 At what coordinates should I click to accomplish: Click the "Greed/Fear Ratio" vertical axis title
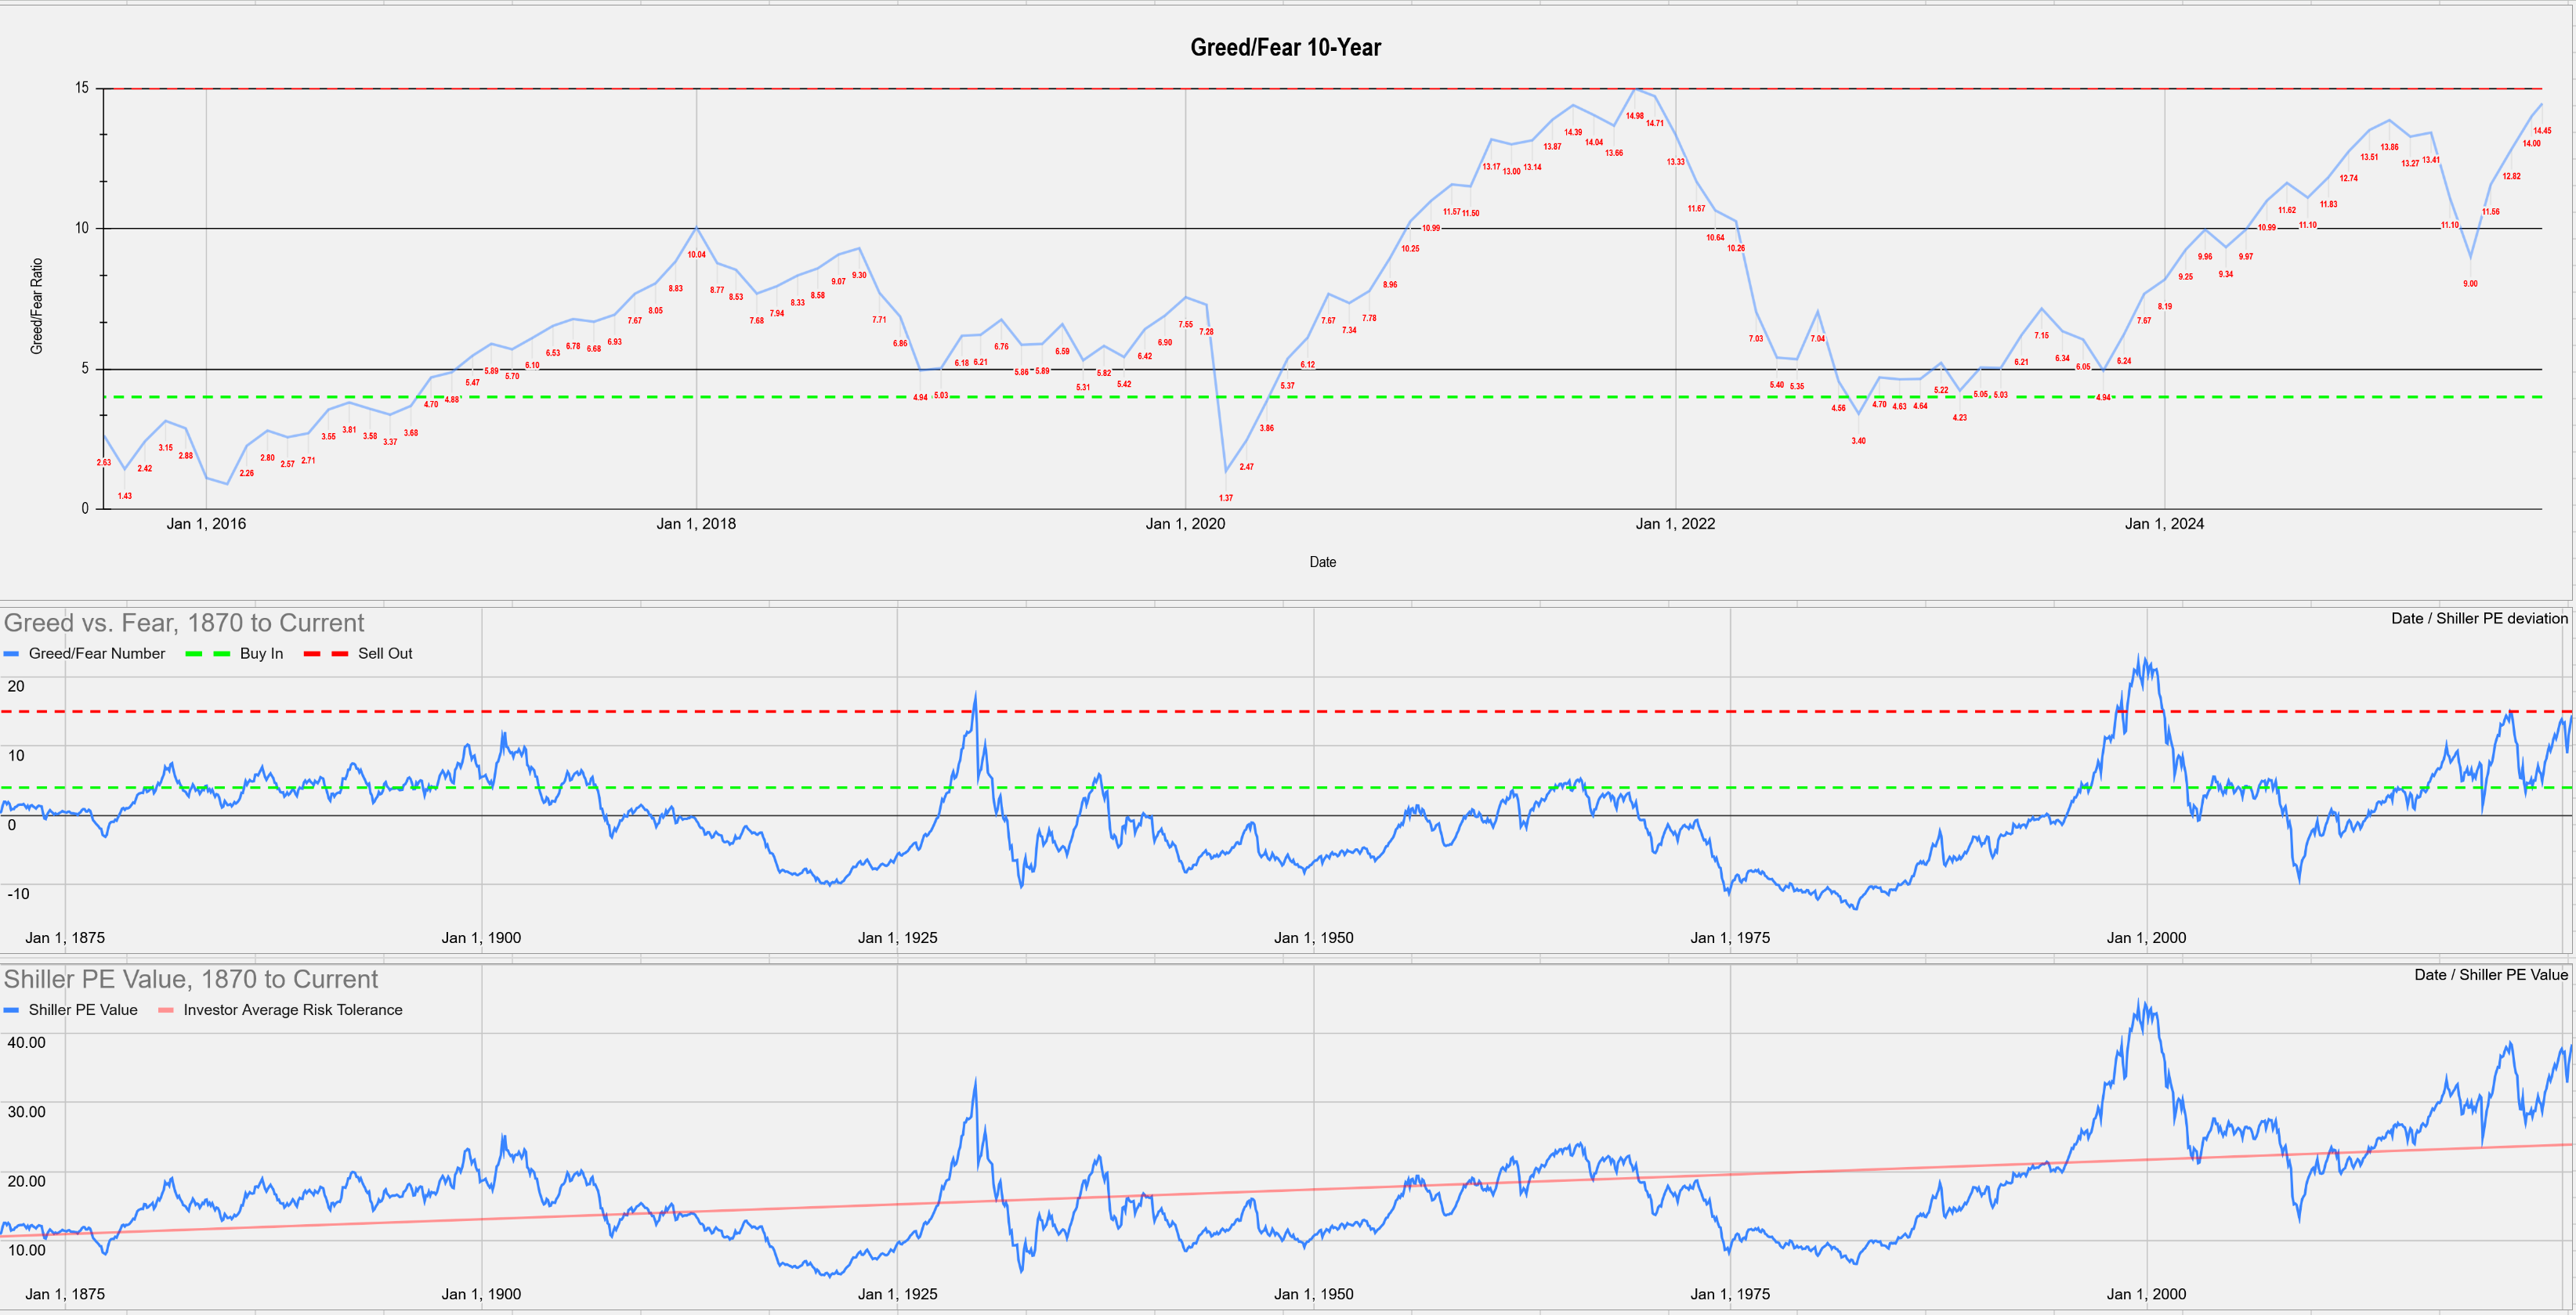pyautogui.click(x=37, y=306)
